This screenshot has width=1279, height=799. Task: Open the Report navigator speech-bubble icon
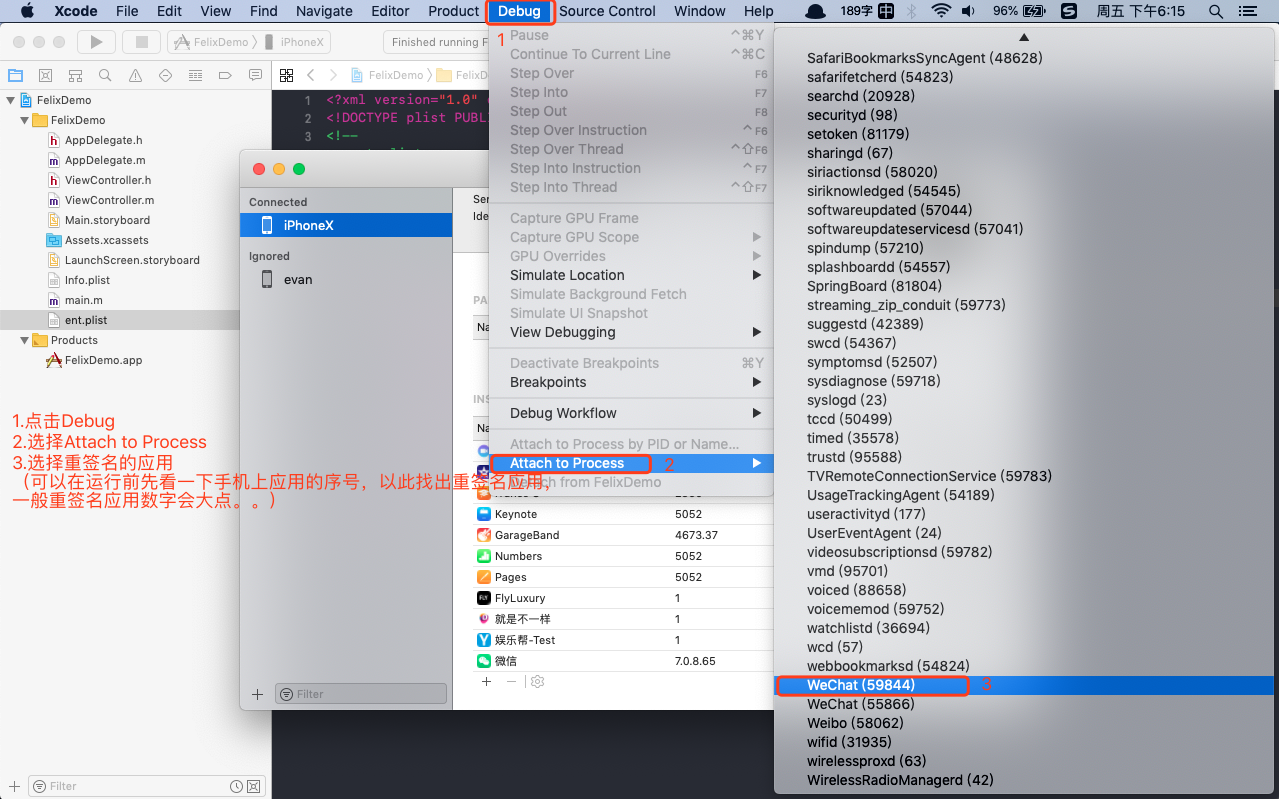click(255, 75)
